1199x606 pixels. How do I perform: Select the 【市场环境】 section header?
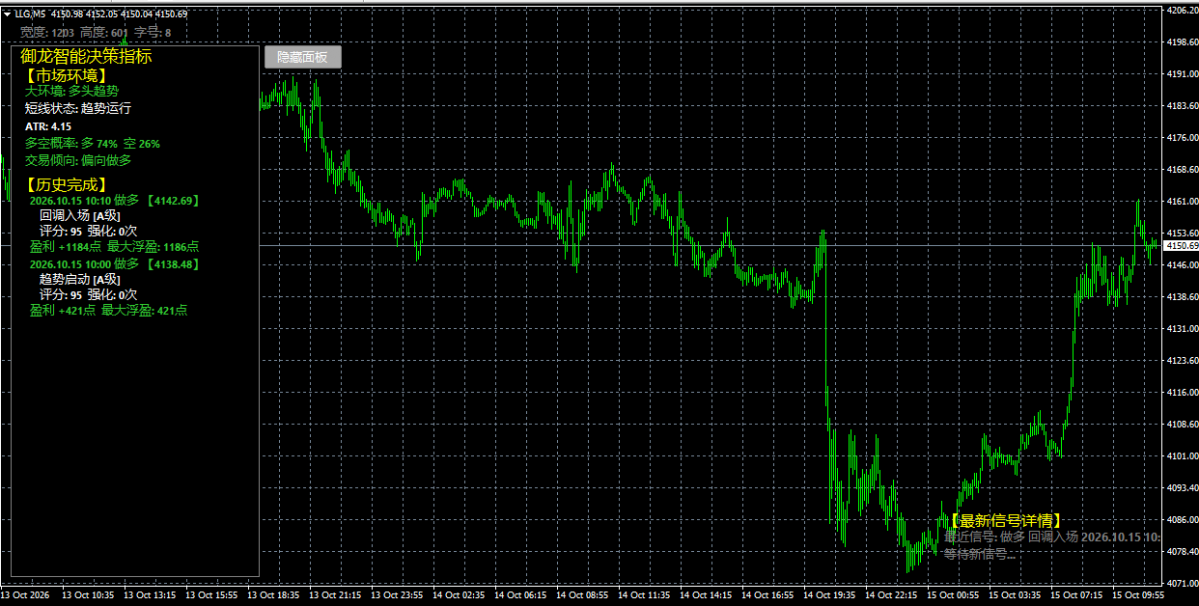[x=65, y=75]
